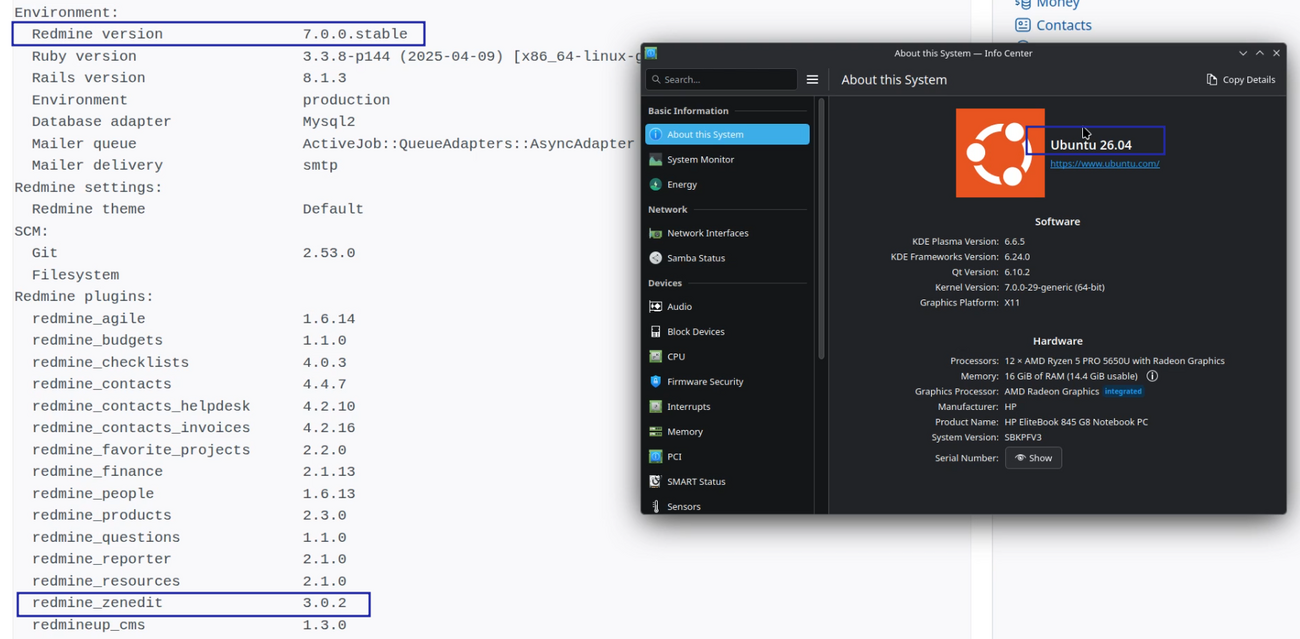Click the redmine_questions plugin name

tap(106, 538)
